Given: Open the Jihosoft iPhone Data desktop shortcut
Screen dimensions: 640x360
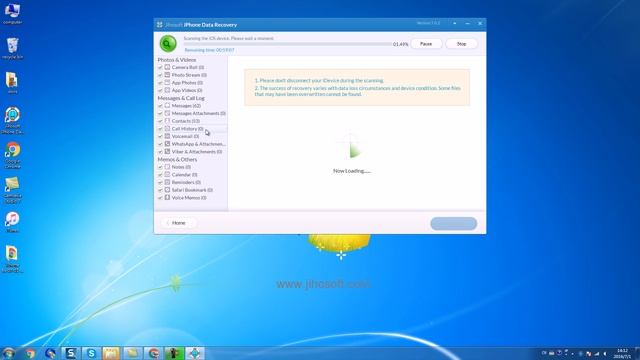Looking at the screenshot, I should (x=13, y=120).
